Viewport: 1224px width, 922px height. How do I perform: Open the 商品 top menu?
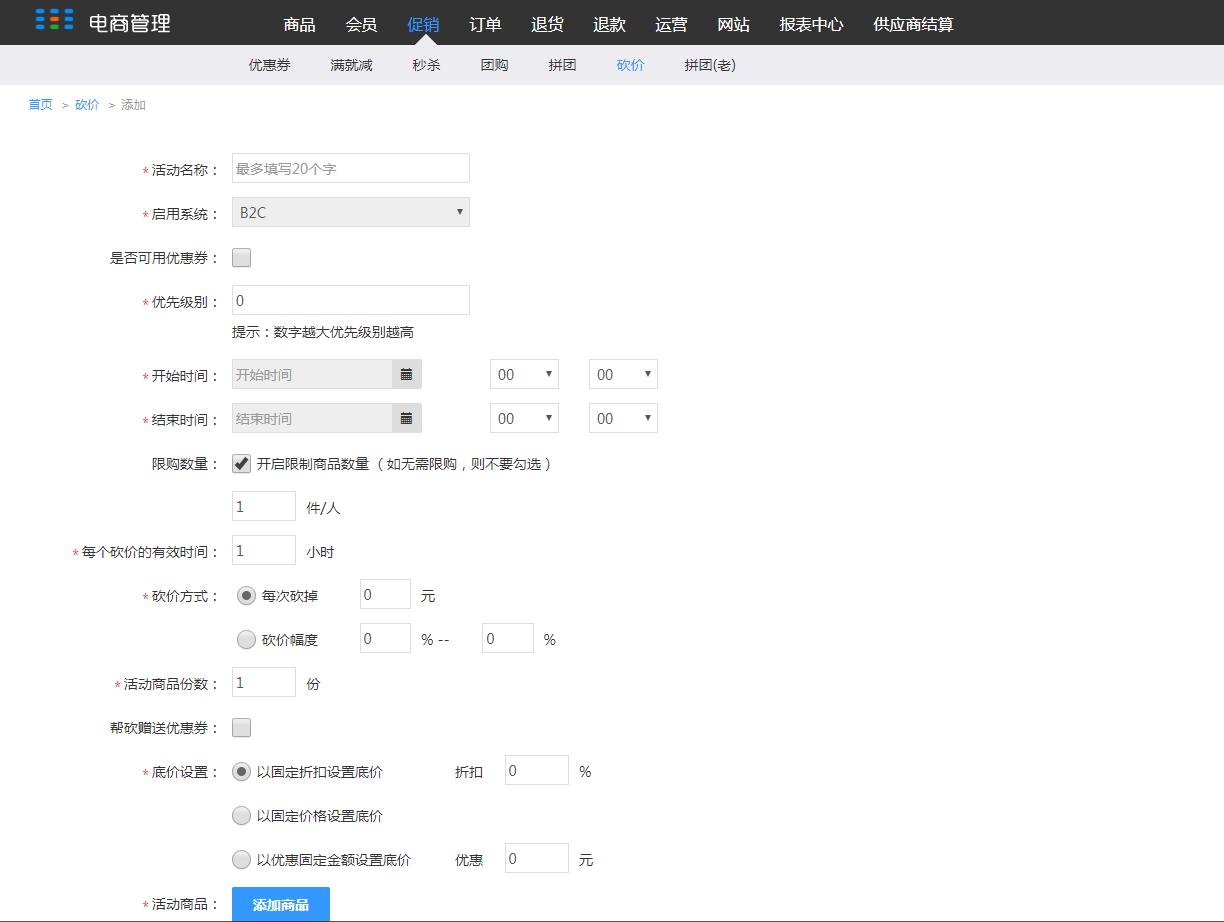(x=299, y=24)
